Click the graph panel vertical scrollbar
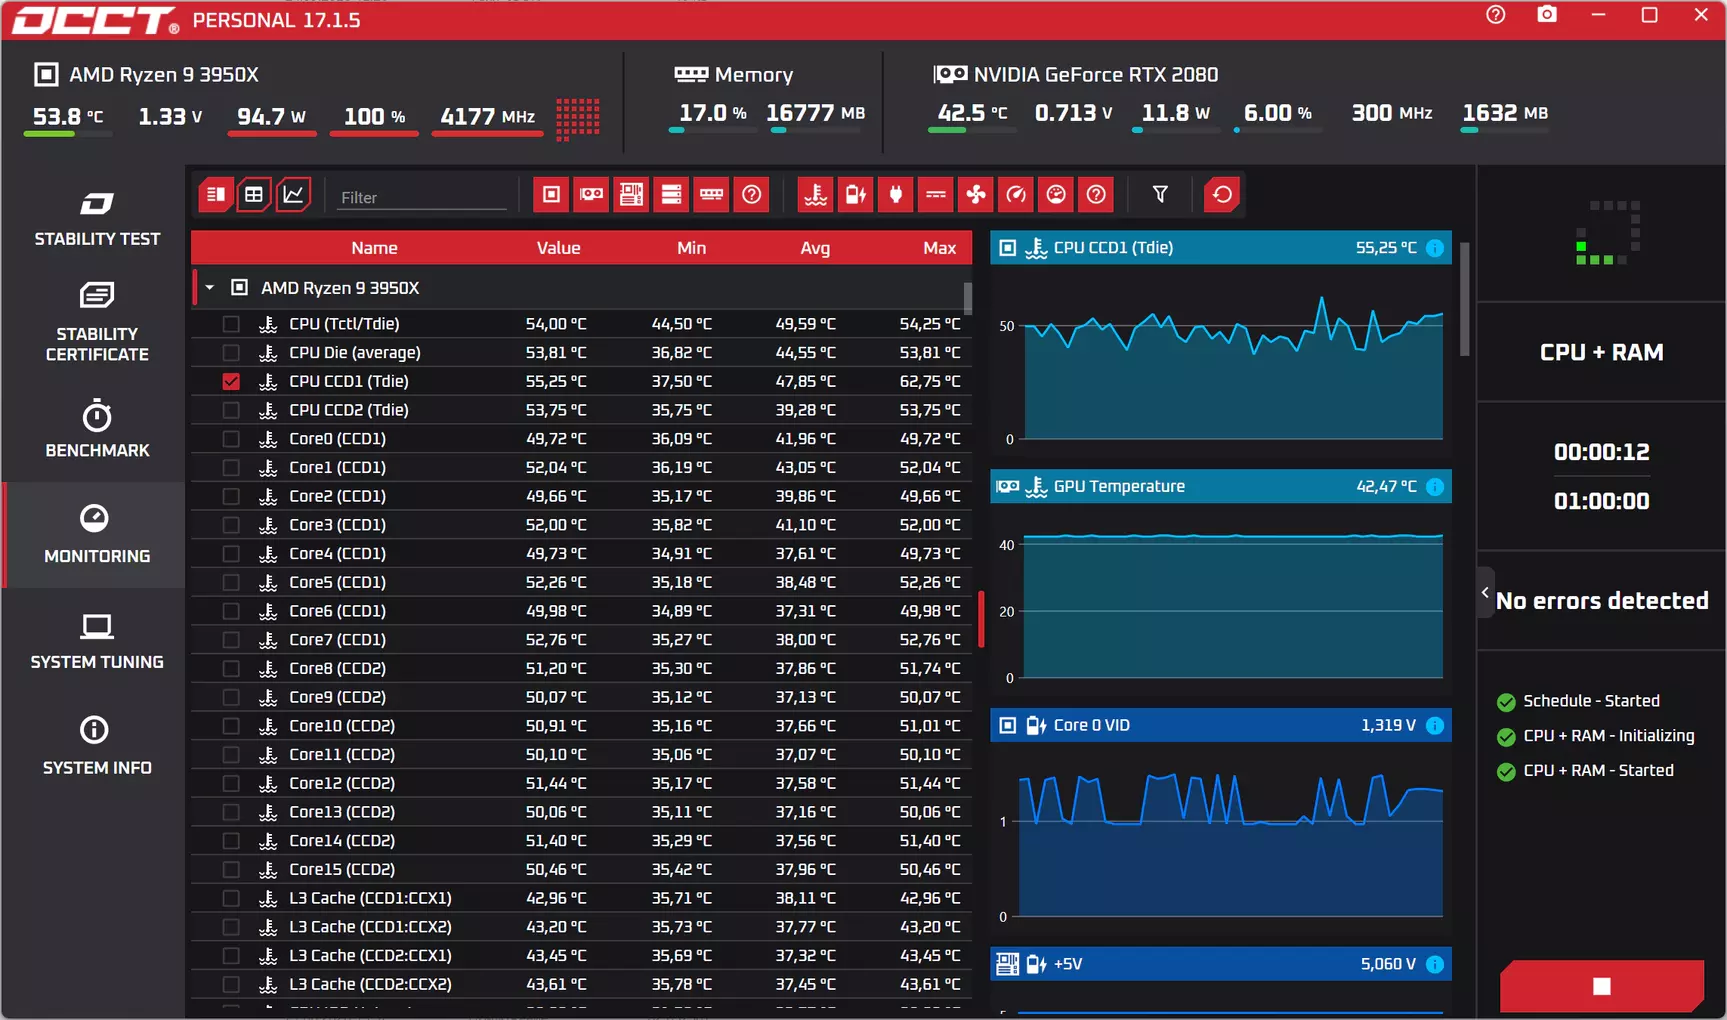This screenshot has width=1727, height=1020. point(1465,299)
